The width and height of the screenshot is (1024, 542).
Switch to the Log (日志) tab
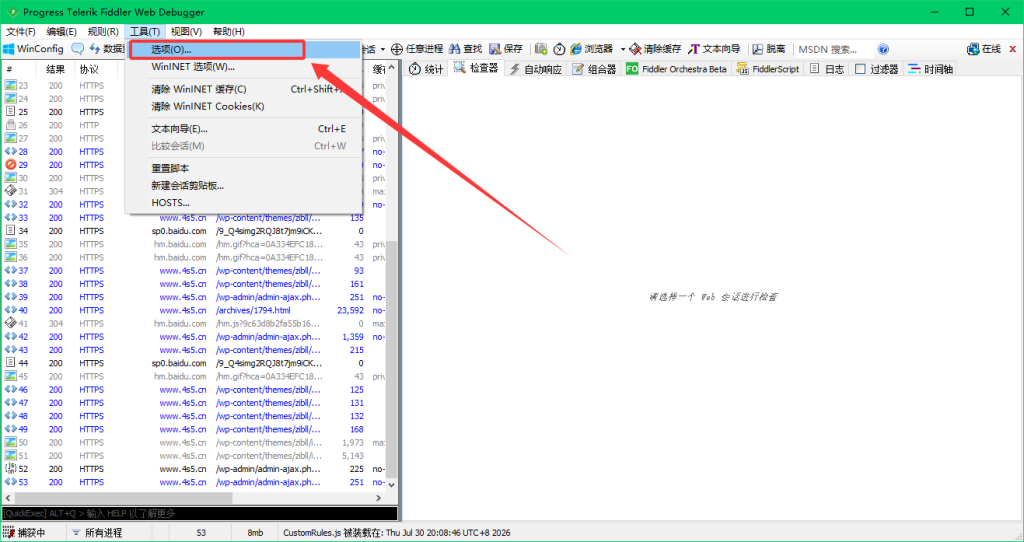[827, 69]
